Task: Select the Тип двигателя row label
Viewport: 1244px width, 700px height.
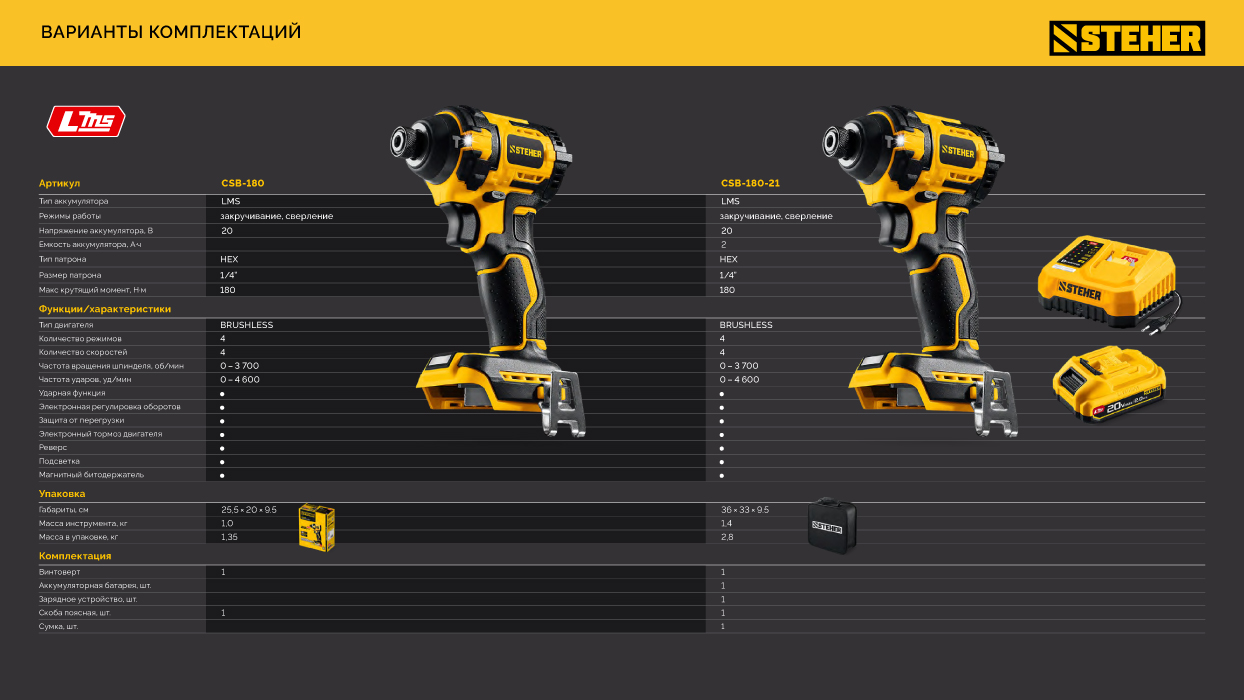Action: (66, 325)
